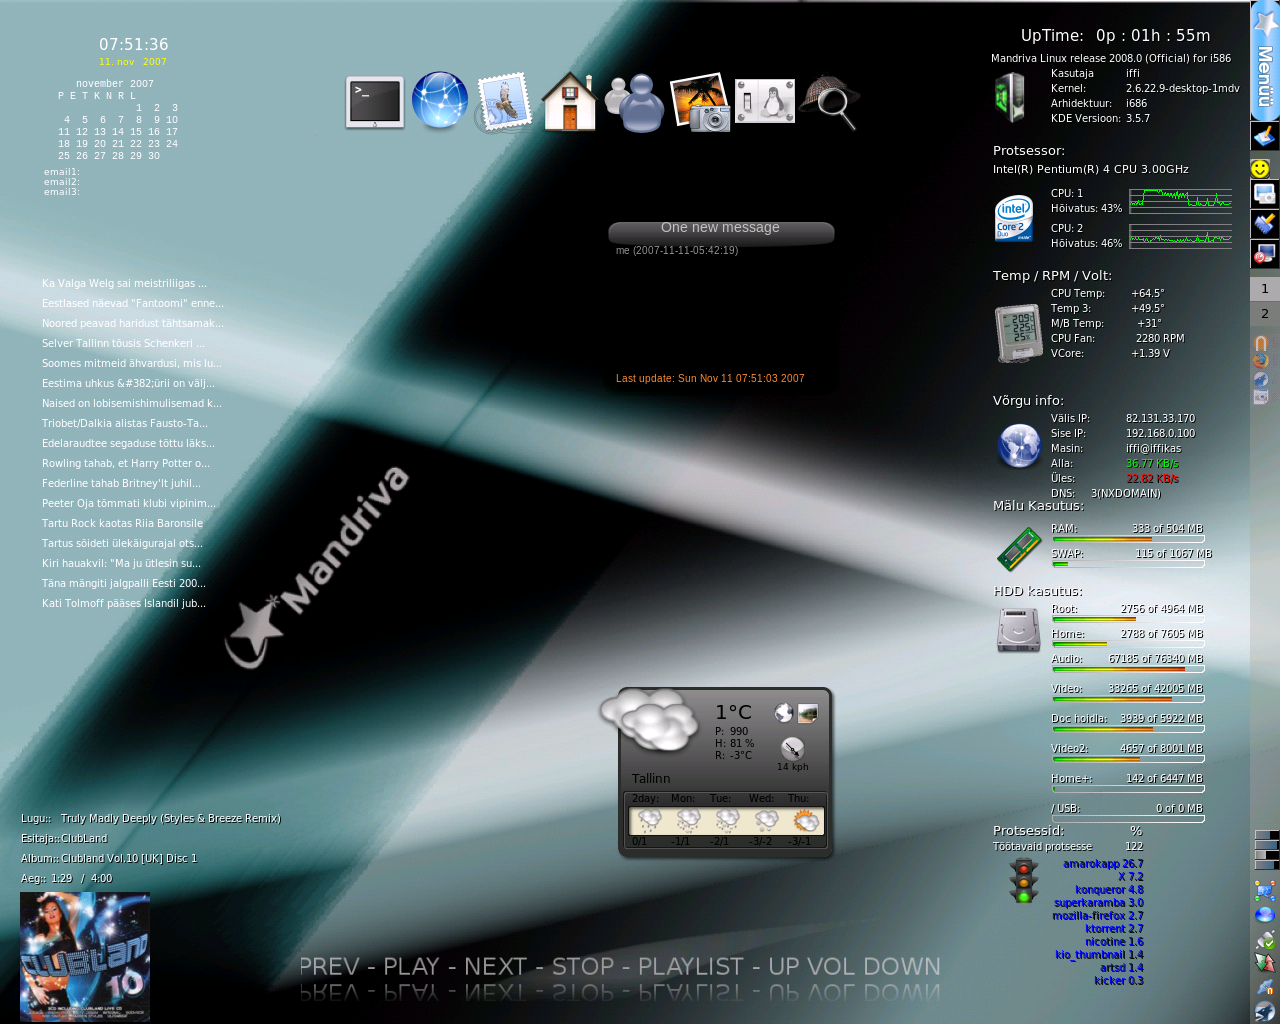
Task: Open headline Federline tahab Britney'lt juhil
Action: [121, 483]
